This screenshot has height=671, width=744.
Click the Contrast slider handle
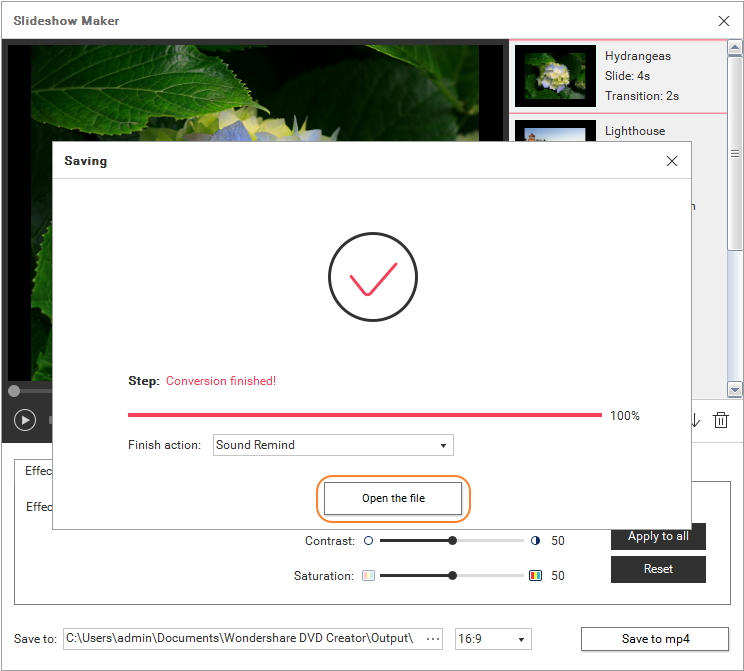(x=453, y=541)
